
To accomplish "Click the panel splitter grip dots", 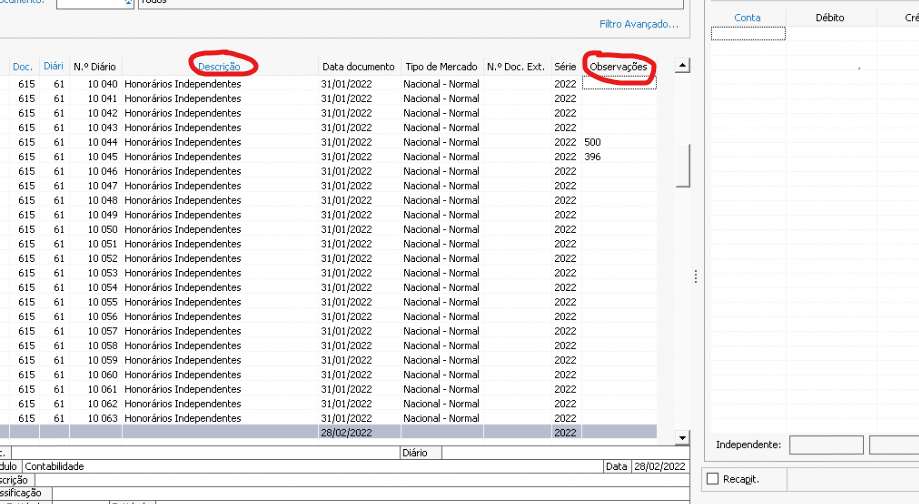I will pyautogui.click(x=695, y=277).
